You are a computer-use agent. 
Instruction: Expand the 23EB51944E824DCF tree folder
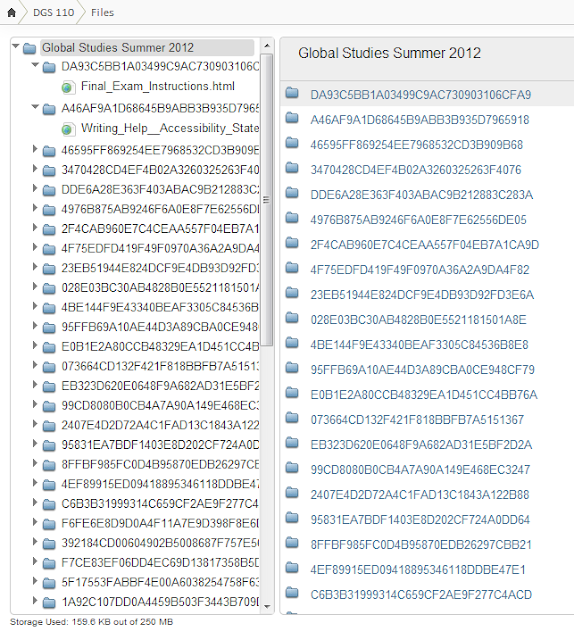point(35,267)
